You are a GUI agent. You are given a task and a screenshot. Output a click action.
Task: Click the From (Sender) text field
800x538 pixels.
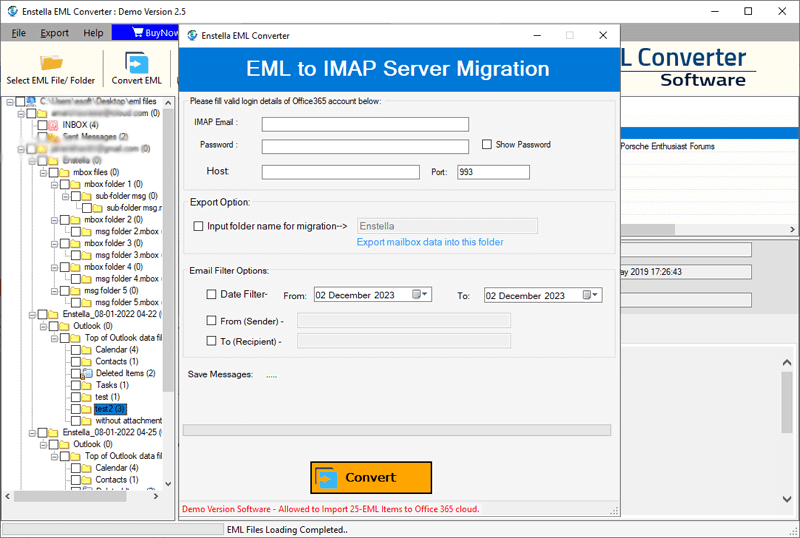tap(404, 321)
